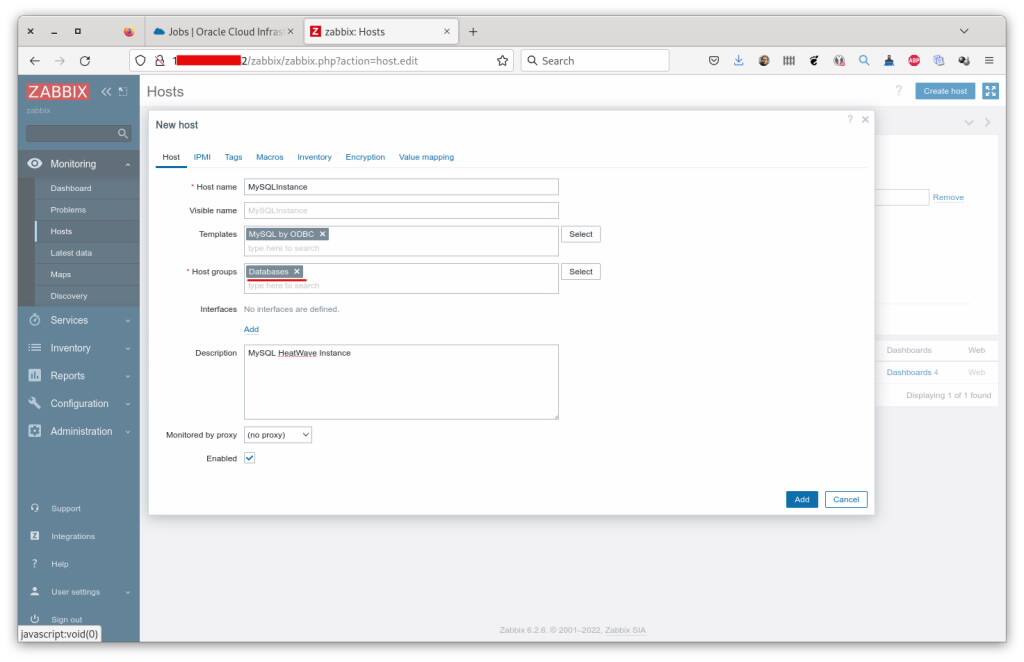This screenshot has width=1024, height=662.
Task: Open help icon in New host dialog
Action: [x=850, y=119]
